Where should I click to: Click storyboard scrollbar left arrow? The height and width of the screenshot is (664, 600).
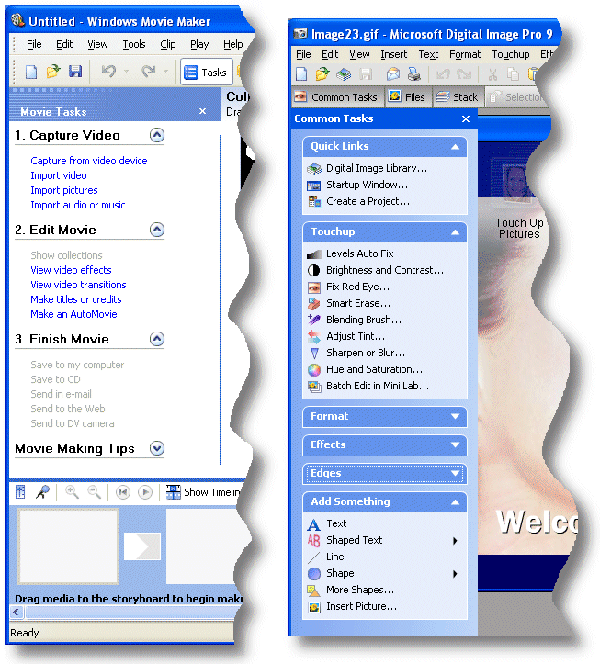tap(16, 612)
